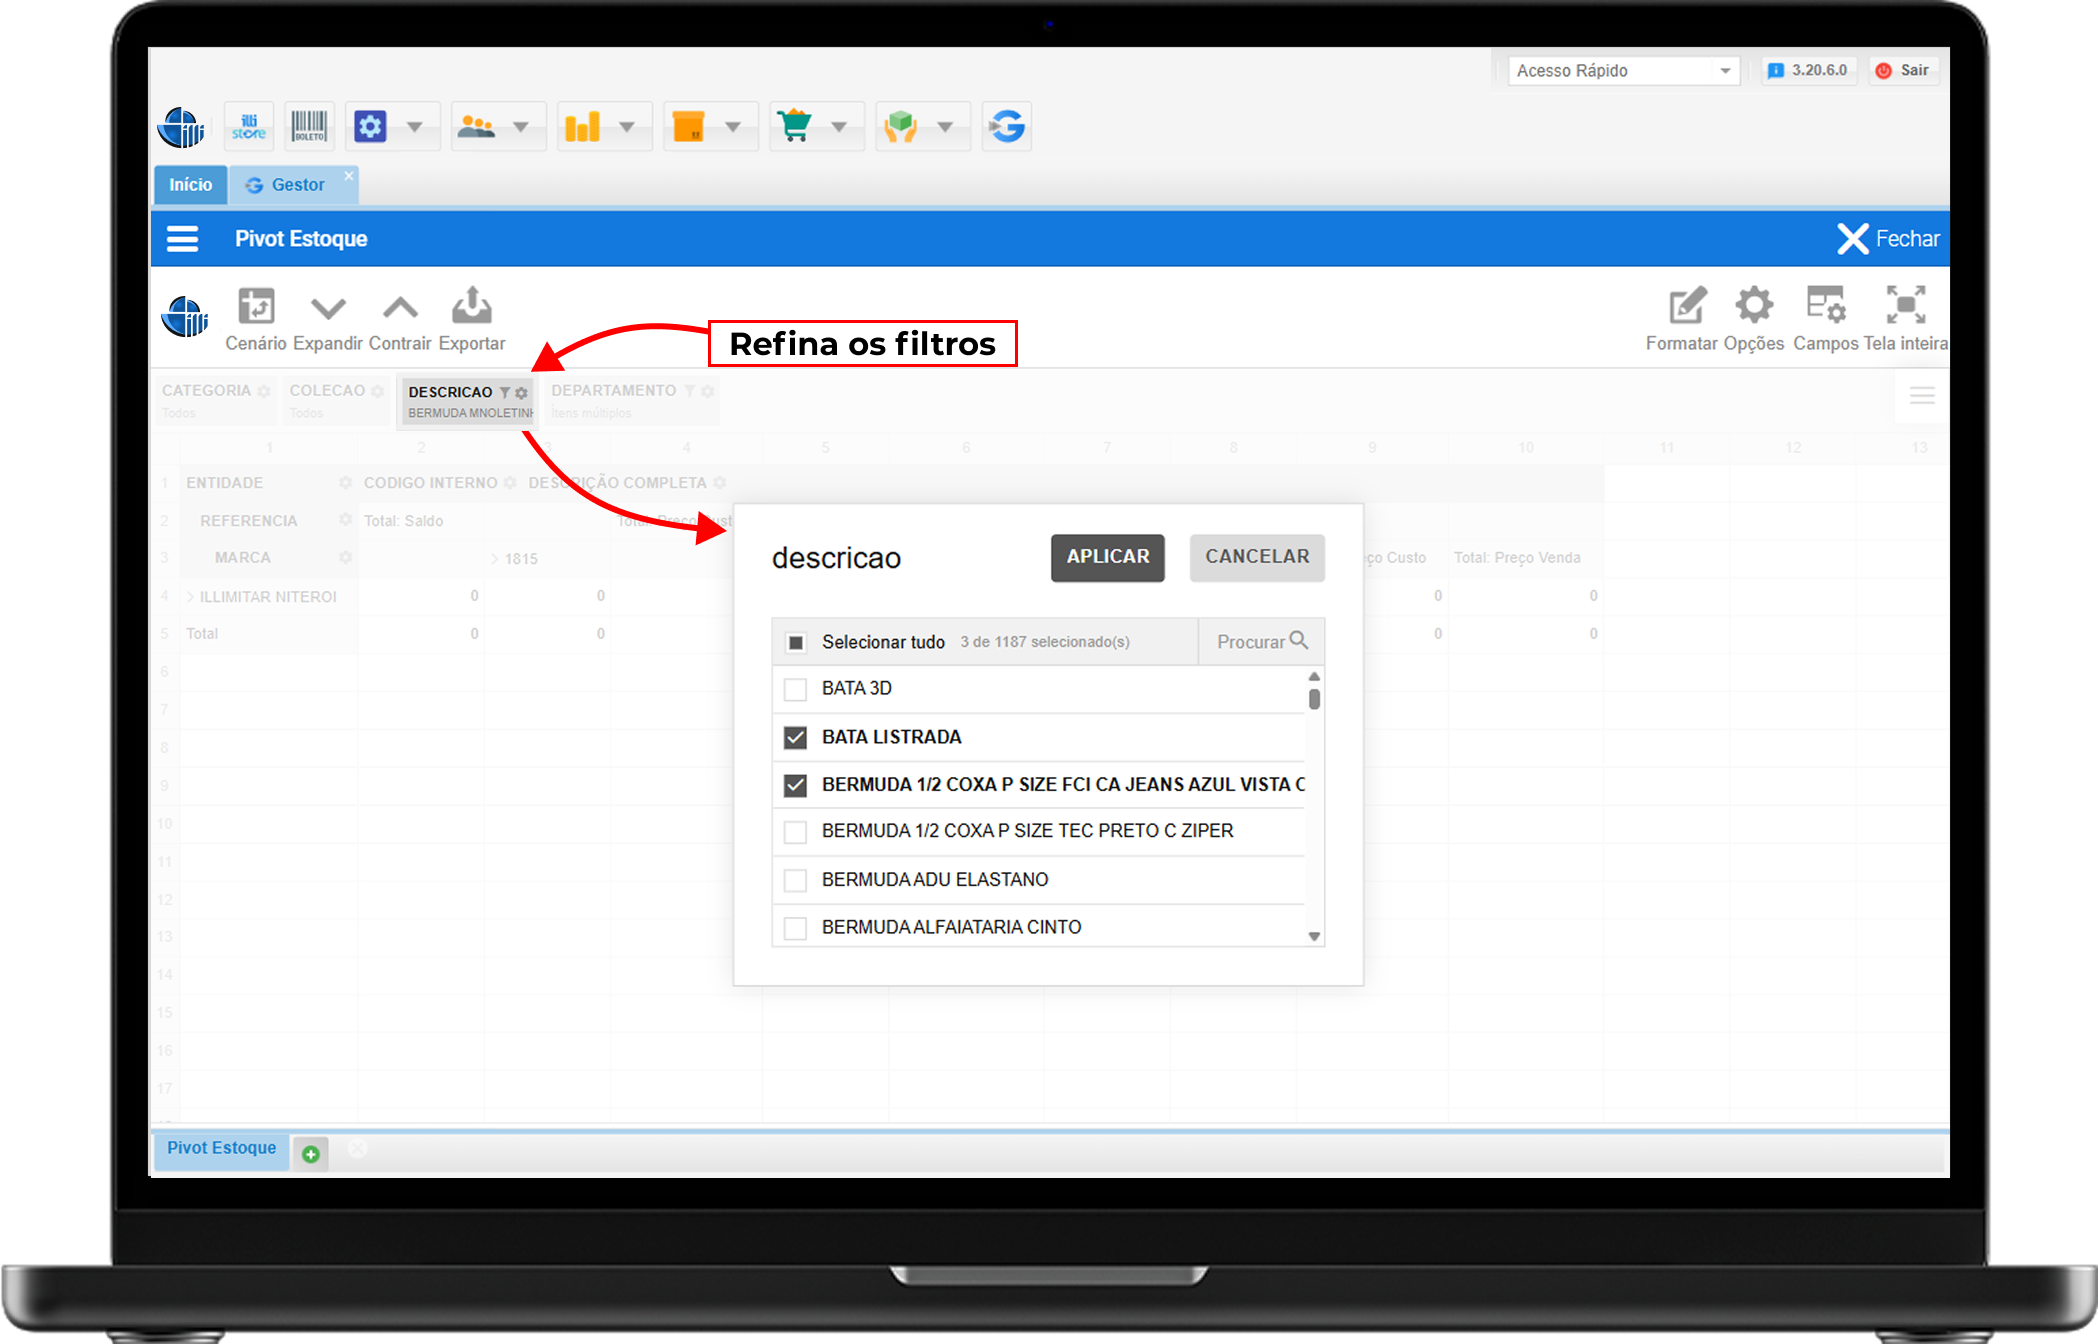This screenshot has height=1344, width=2098.
Task: Select the Pivot Estoque bottom tab
Action: pos(221,1148)
